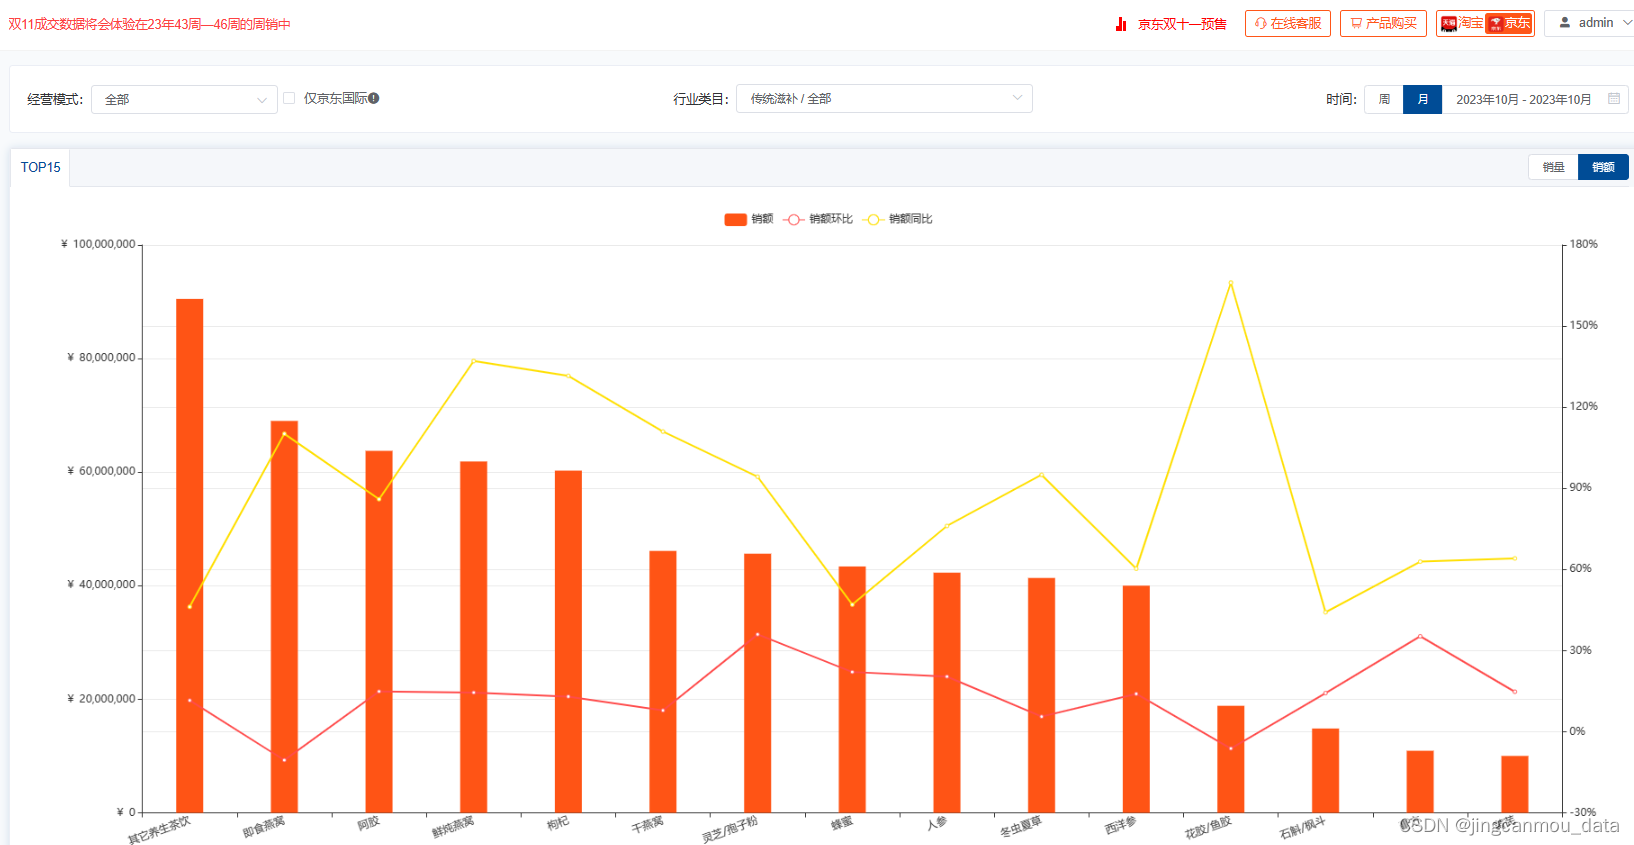This screenshot has width=1634, height=845.
Task: Click the calendar icon in the date range picker
Action: click(1614, 99)
